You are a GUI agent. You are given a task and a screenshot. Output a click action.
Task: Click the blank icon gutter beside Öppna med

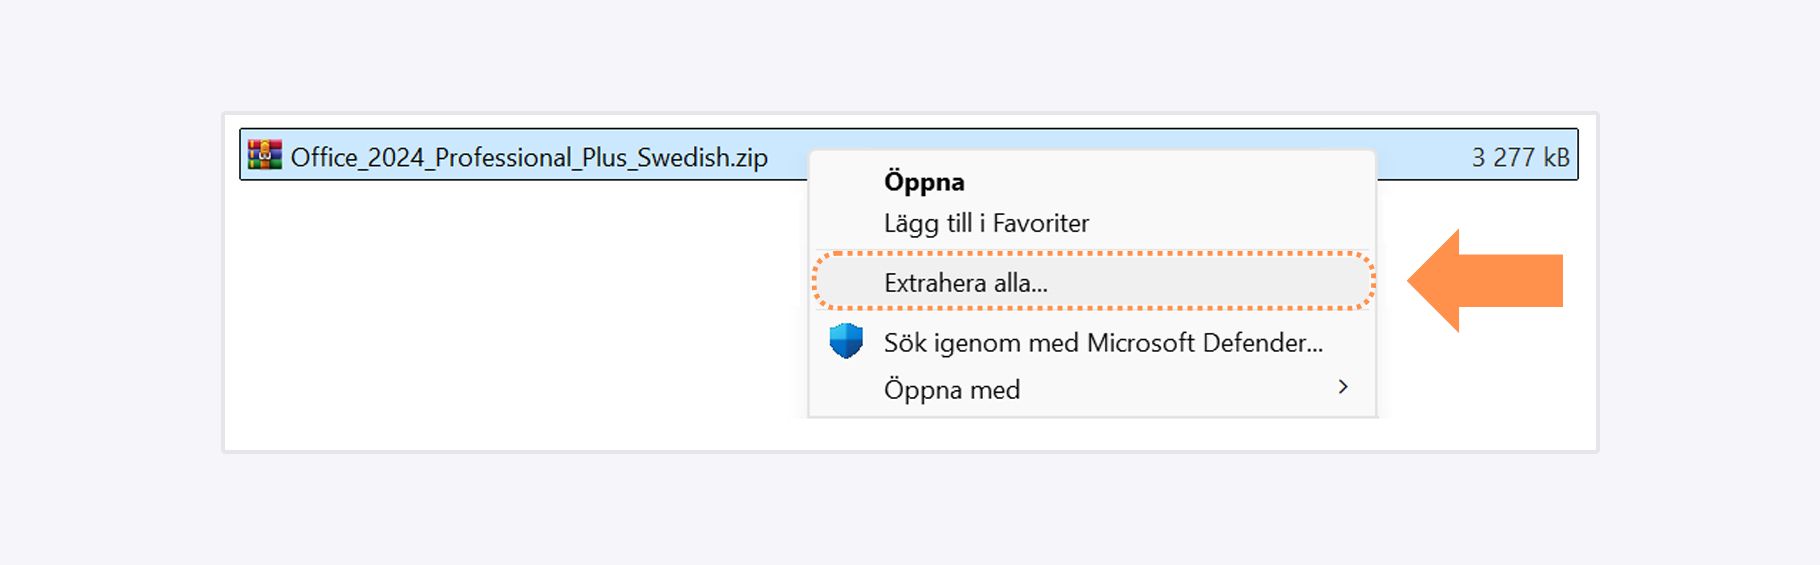click(846, 390)
